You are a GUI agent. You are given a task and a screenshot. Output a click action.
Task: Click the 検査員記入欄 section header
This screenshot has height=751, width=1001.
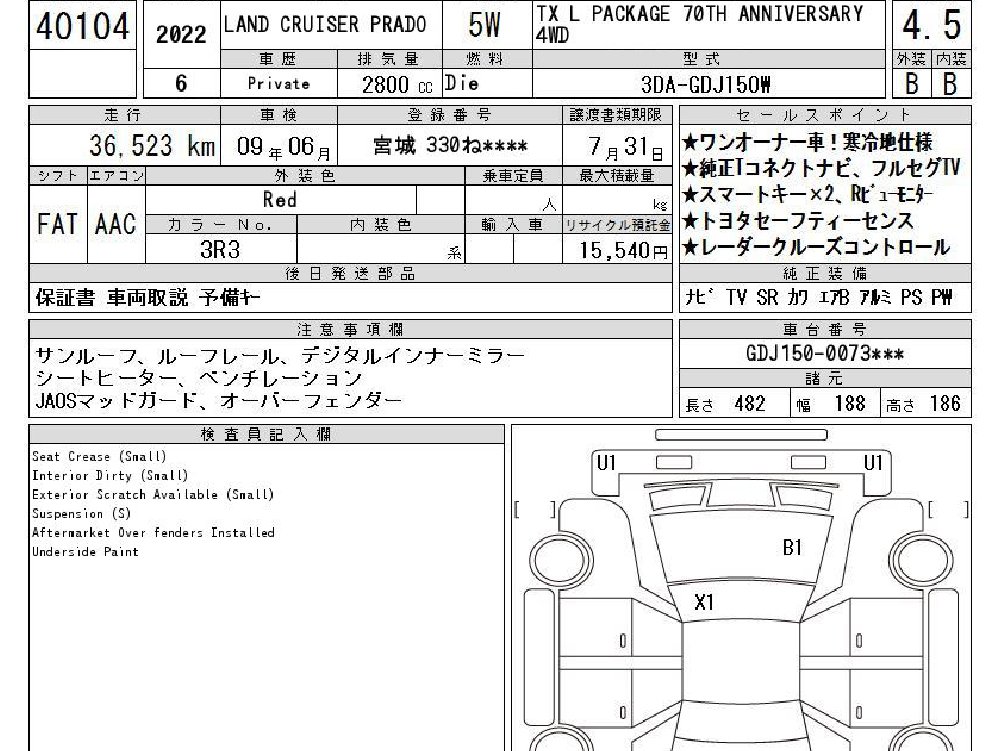pos(266,434)
